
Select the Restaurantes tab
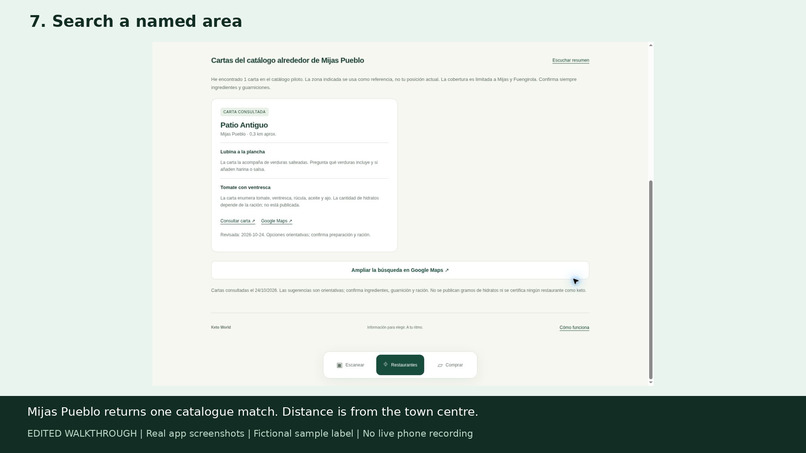(400, 365)
